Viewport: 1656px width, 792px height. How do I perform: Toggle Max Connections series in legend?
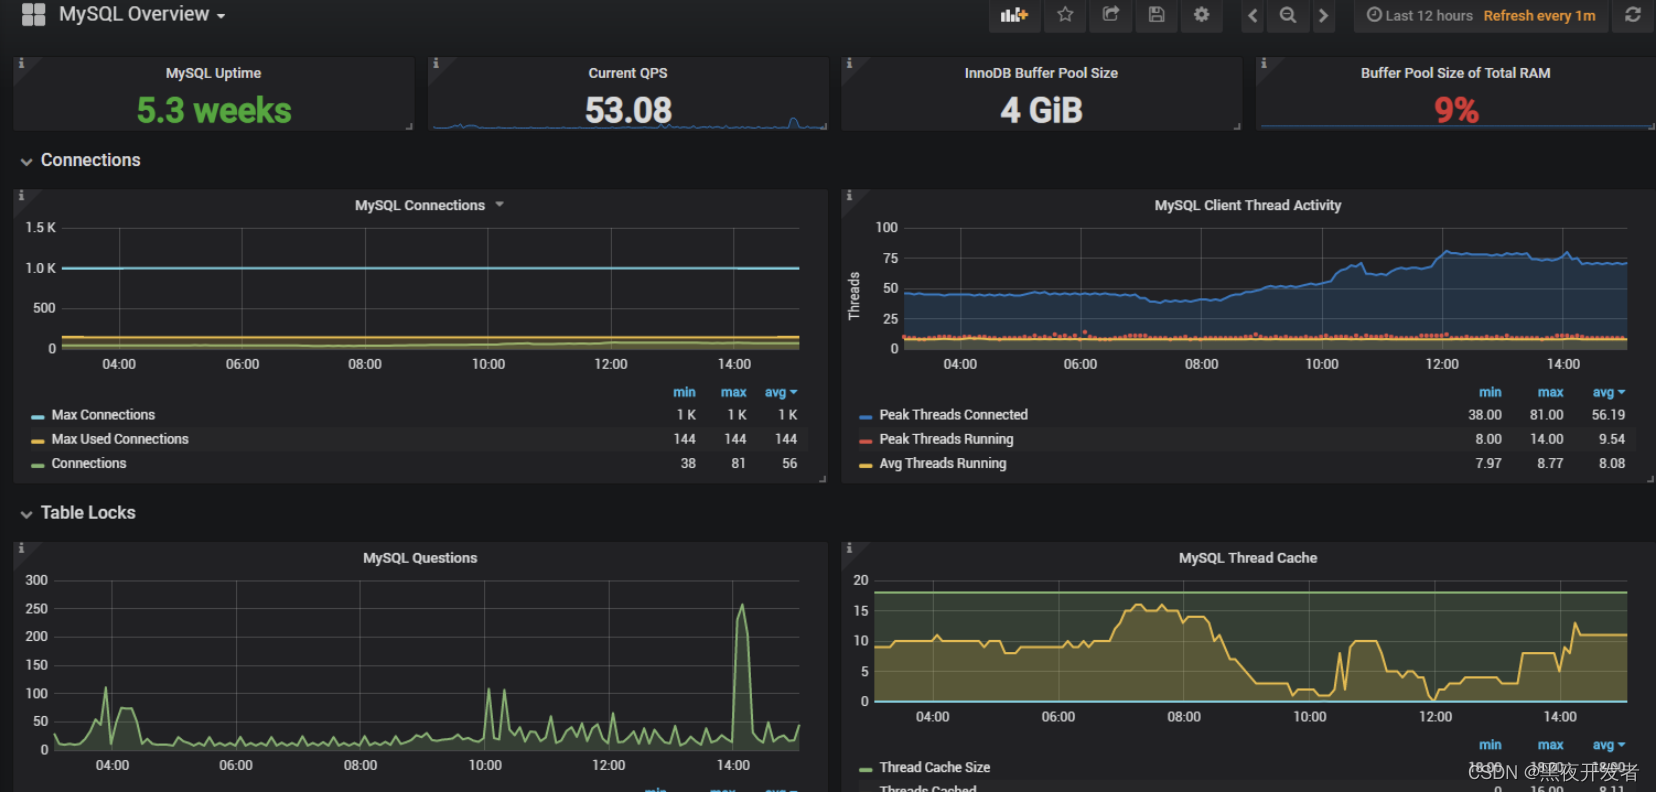click(x=103, y=415)
